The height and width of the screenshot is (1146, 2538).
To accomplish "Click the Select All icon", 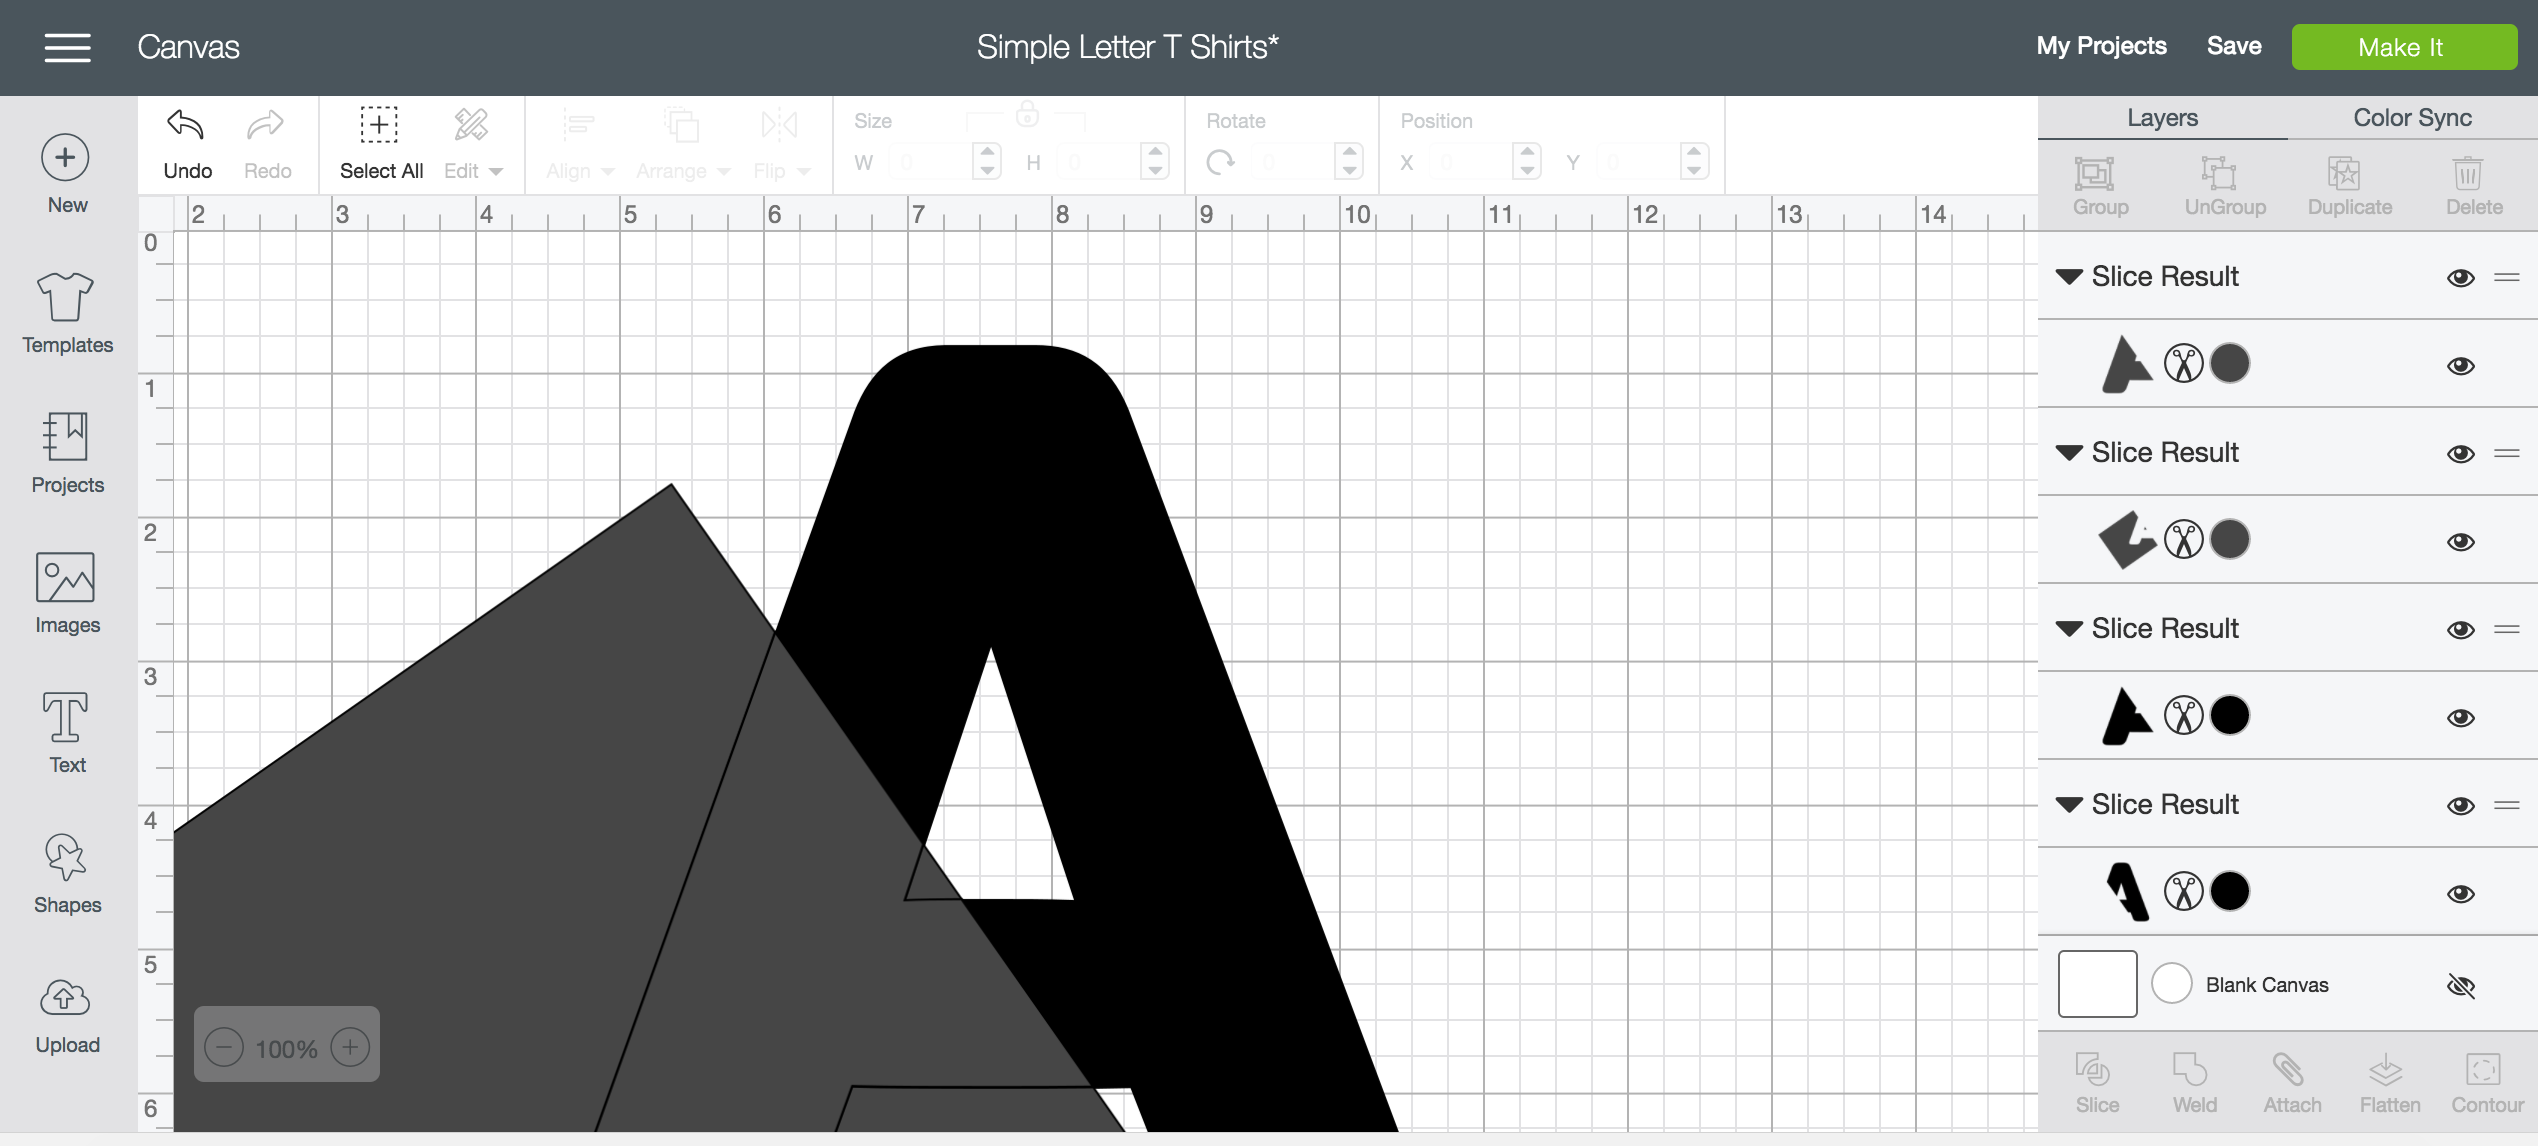I will [x=379, y=127].
